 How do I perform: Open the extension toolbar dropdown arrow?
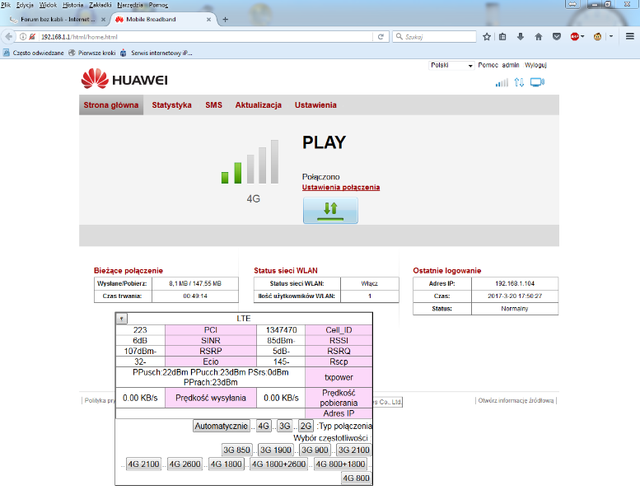click(611, 37)
